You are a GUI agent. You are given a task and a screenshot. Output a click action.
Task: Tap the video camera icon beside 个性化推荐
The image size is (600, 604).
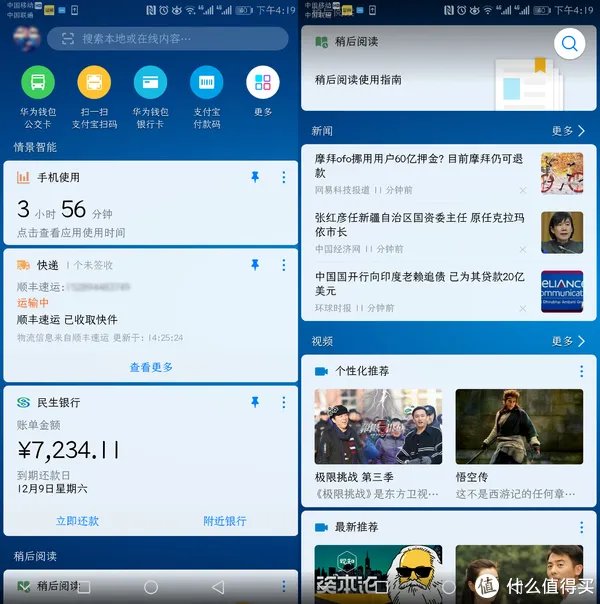(321, 371)
